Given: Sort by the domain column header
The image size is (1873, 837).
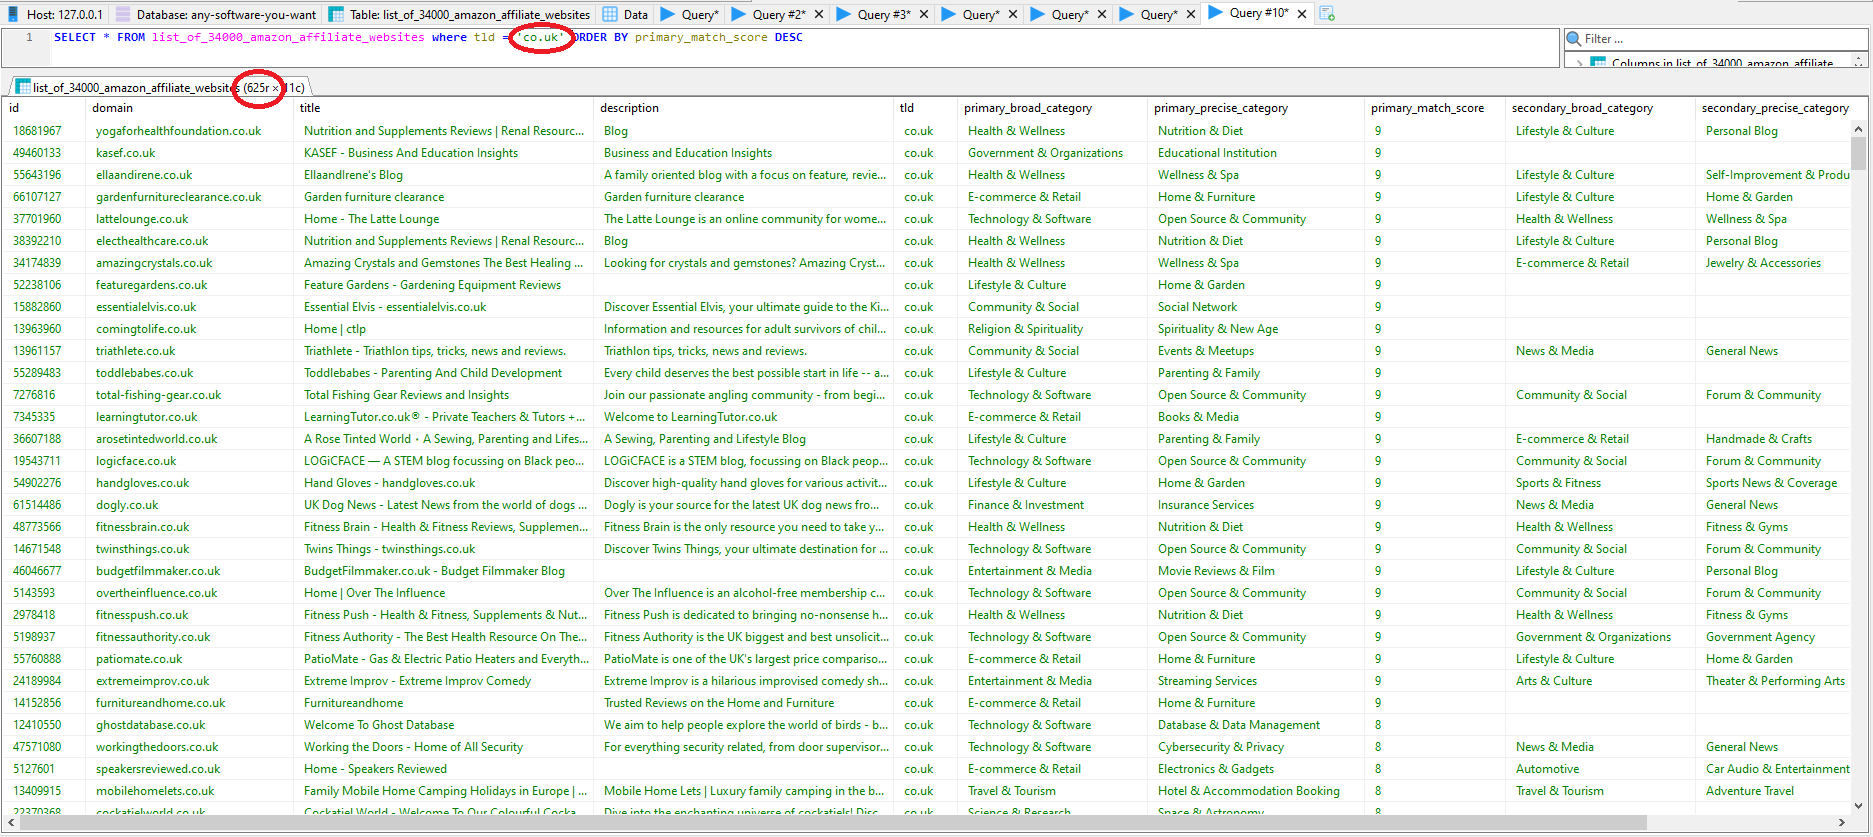Looking at the screenshot, I should (x=190, y=108).
